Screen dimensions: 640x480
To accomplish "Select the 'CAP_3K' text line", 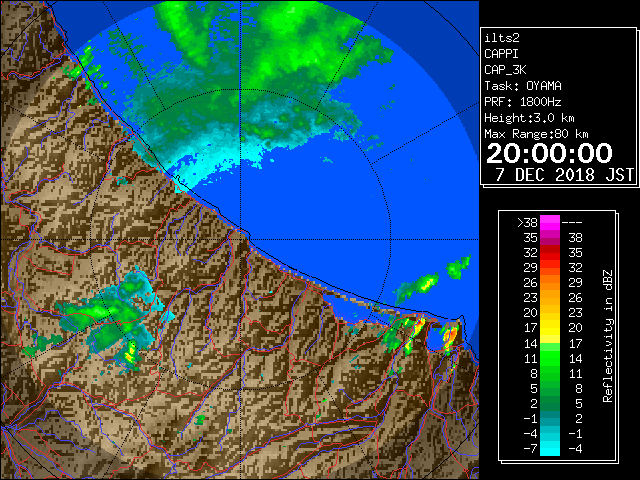I will [505, 70].
